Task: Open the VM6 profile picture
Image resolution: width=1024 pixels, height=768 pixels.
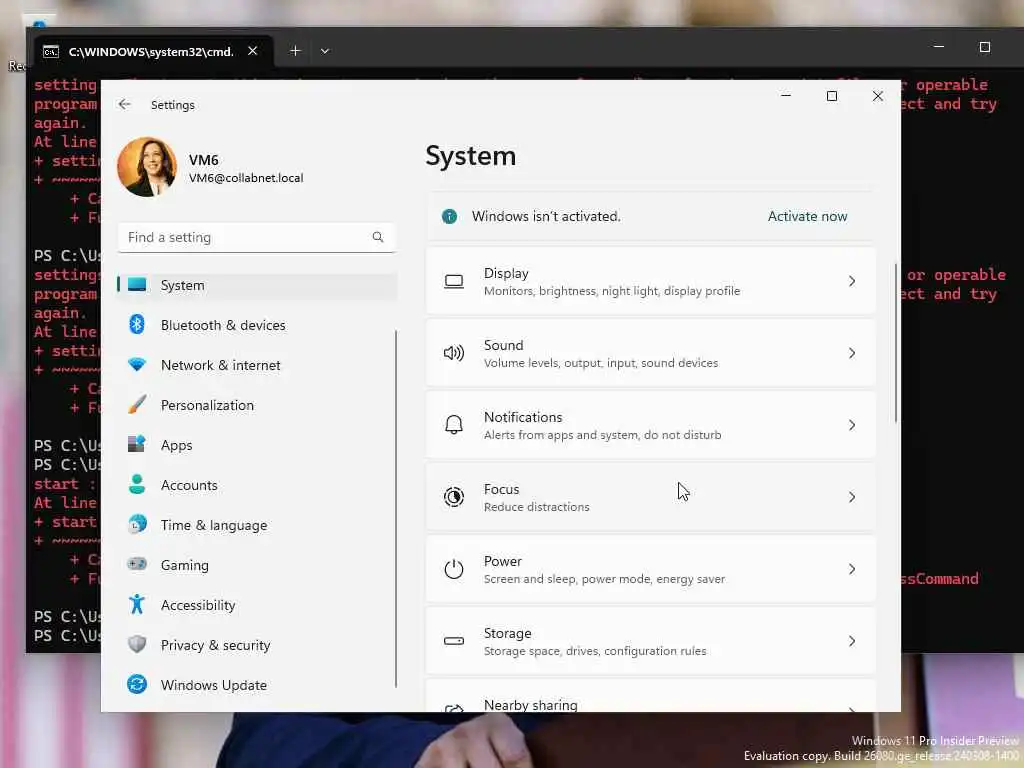Action: point(147,167)
